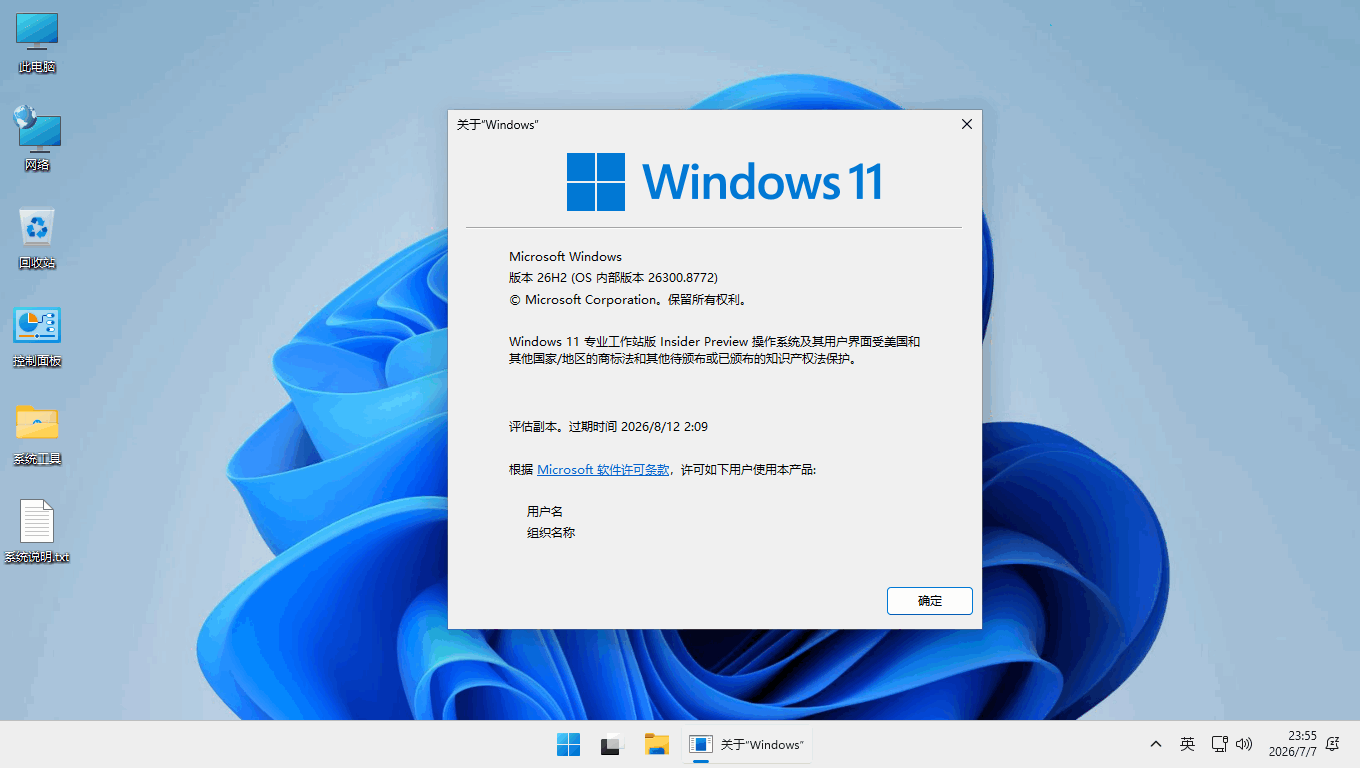Launch File Explorer from the taskbar
1360x768 pixels.
[656, 745]
